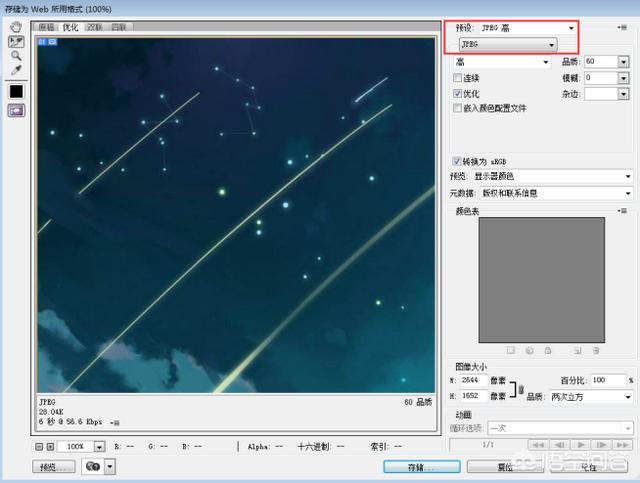This screenshot has height=483, width=640.
Task: Open the 品质 两次立方 resample dropdown
Action: [591, 396]
